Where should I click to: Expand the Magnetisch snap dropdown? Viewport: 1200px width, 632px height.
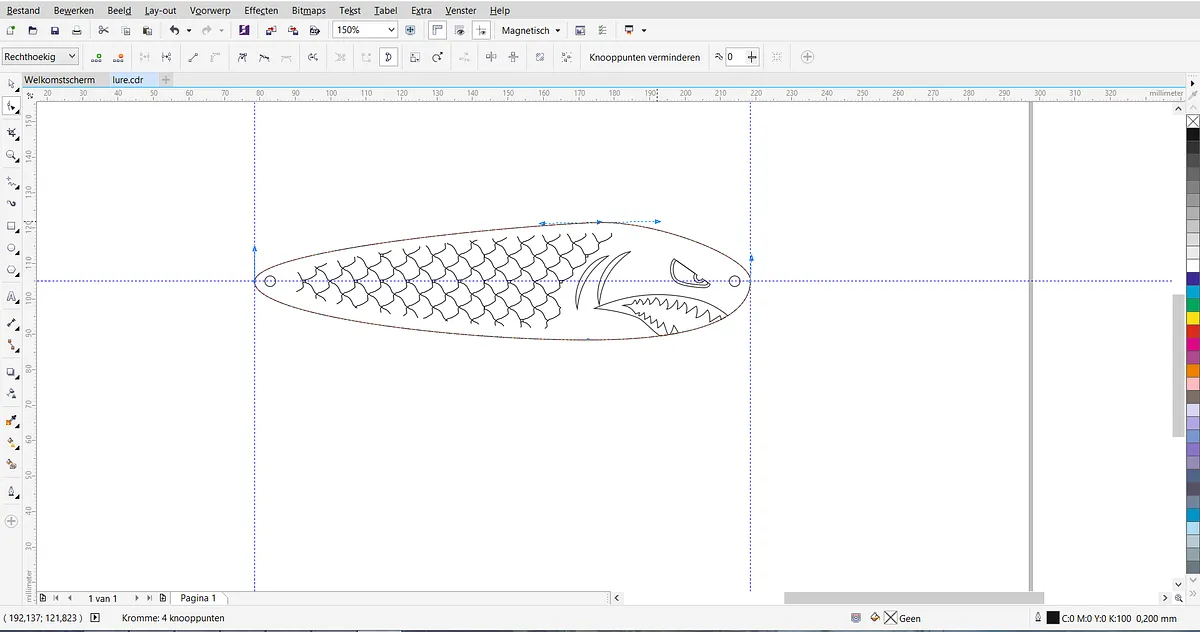tap(557, 31)
